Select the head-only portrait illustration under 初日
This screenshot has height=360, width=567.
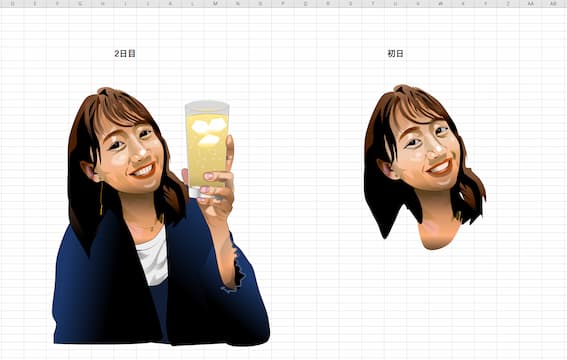[425, 167]
